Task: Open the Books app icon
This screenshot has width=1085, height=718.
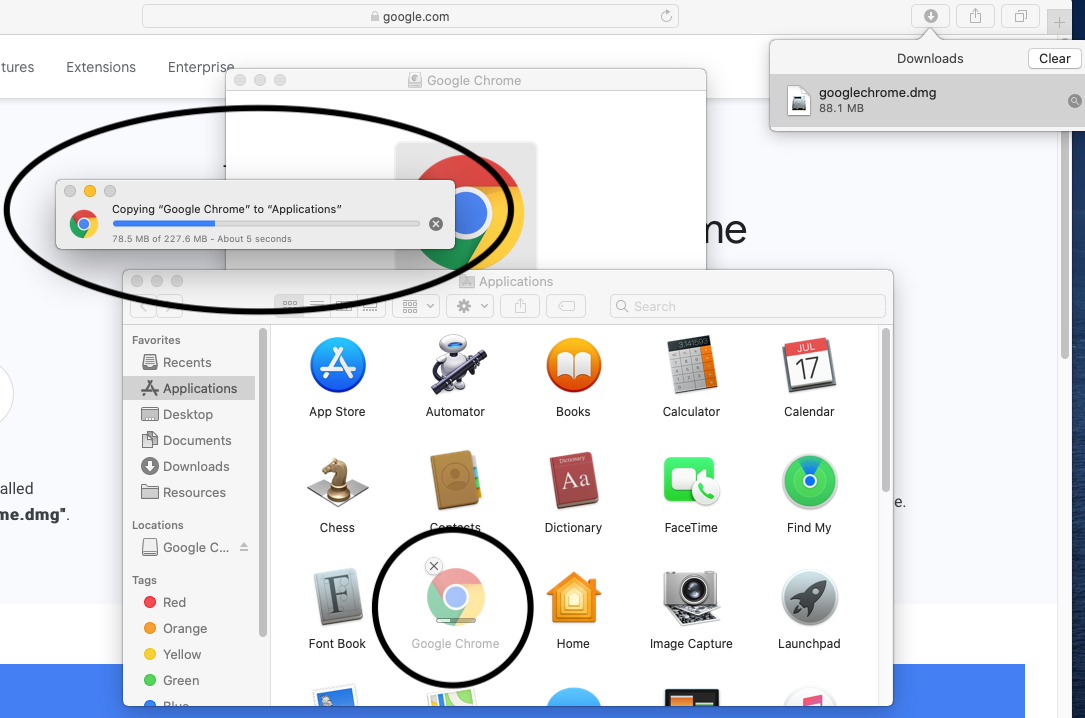Action: (573, 365)
